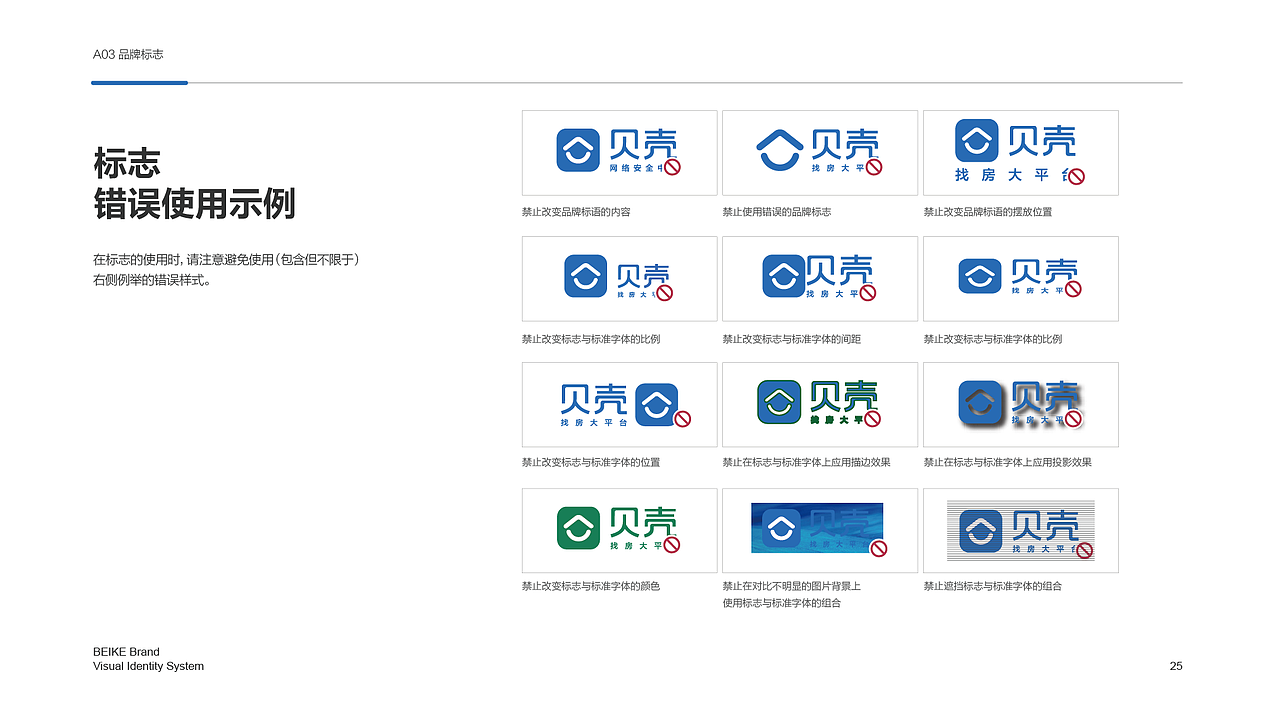The width and height of the screenshot is (1280, 720).
Task: Click the prohibition icon on the all-green logo example
Action: coord(671,544)
